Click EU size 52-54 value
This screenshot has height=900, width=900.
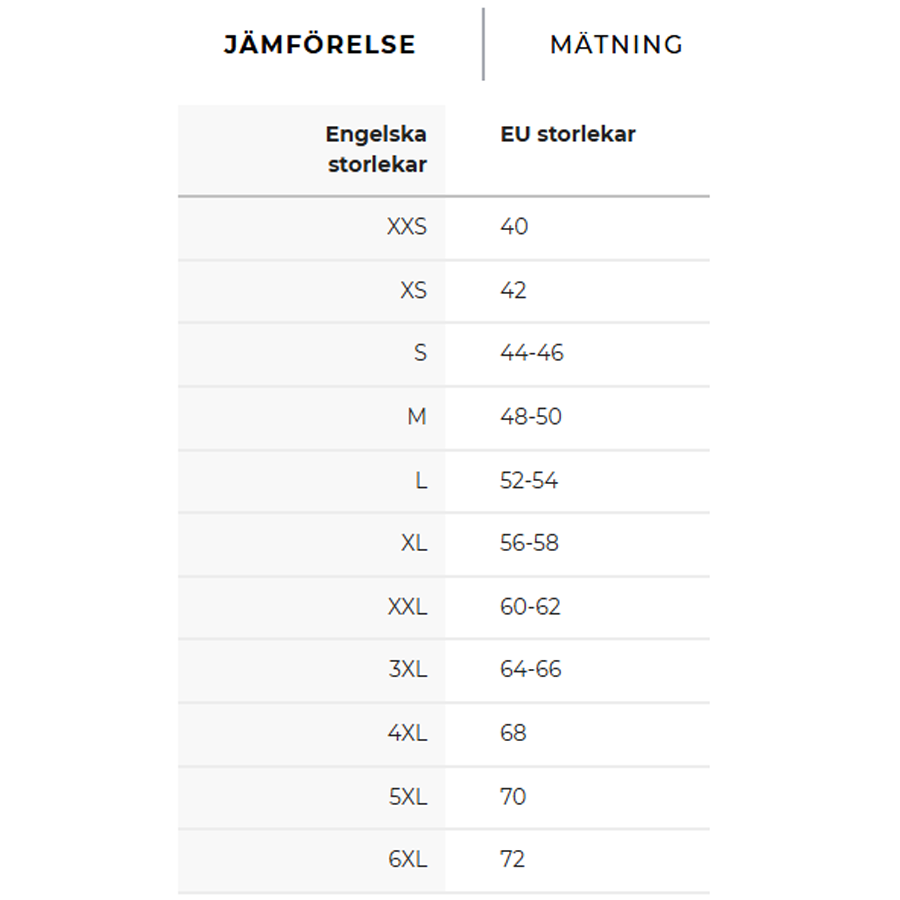(x=529, y=480)
